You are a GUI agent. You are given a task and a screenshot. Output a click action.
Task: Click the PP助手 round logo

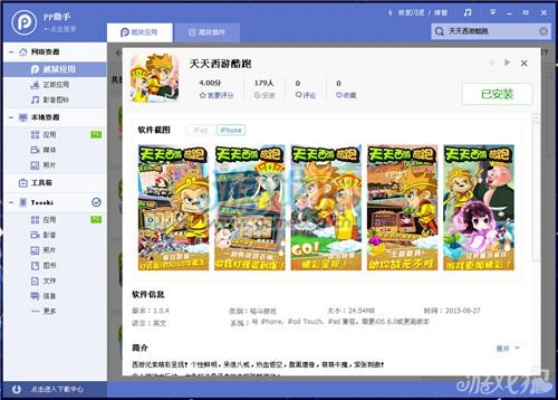click(24, 22)
